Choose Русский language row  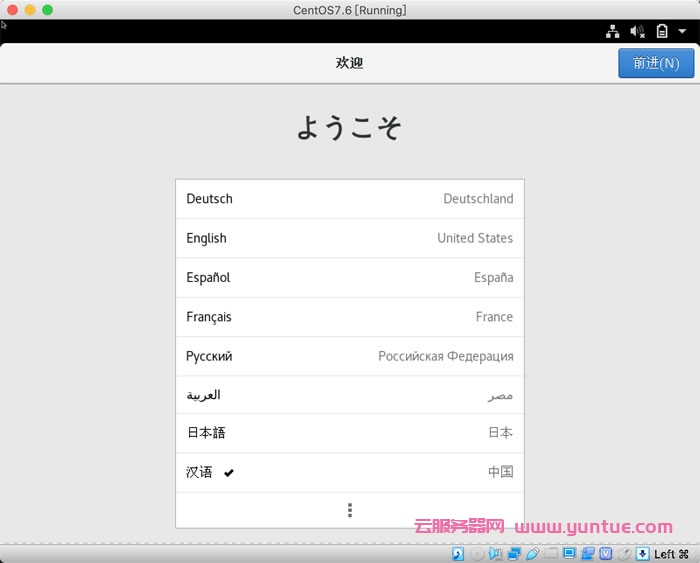(x=349, y=356)
